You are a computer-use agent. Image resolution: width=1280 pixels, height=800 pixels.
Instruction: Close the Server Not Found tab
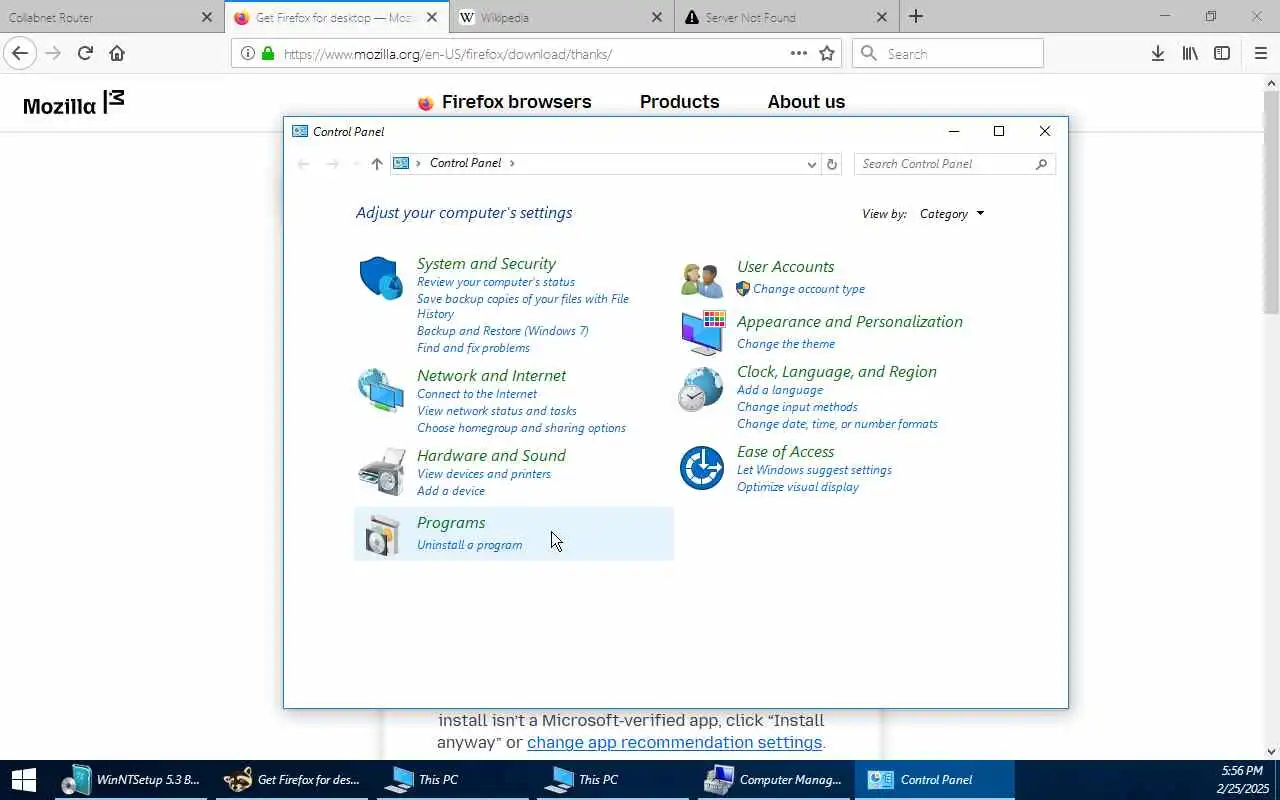coord(881,17)
